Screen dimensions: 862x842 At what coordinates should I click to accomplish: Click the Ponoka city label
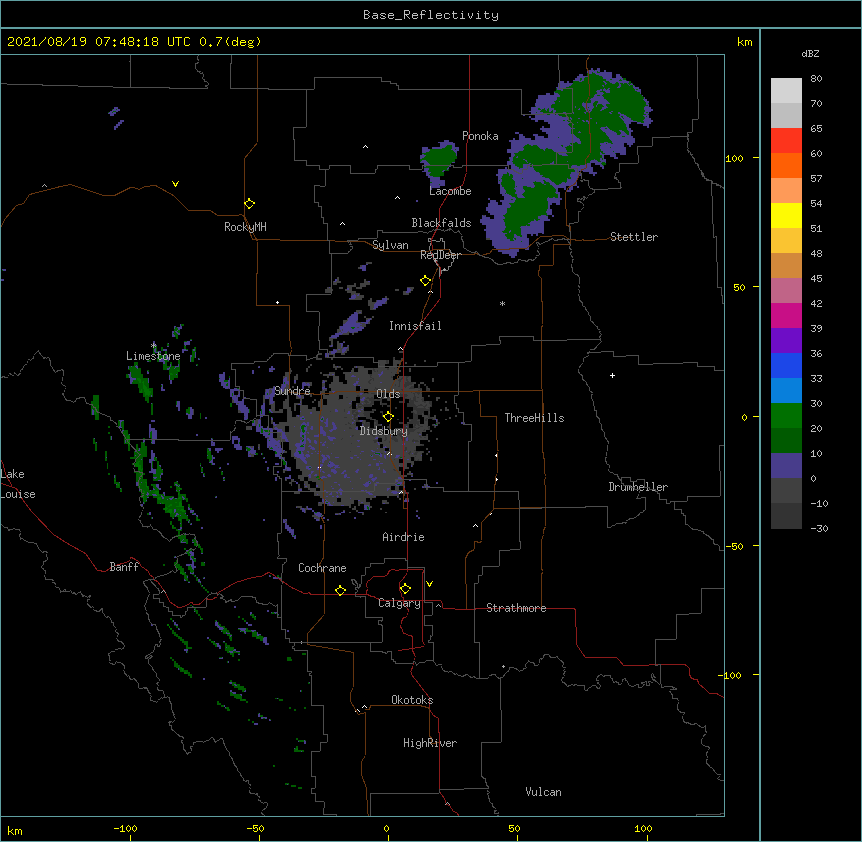point(480,136)
